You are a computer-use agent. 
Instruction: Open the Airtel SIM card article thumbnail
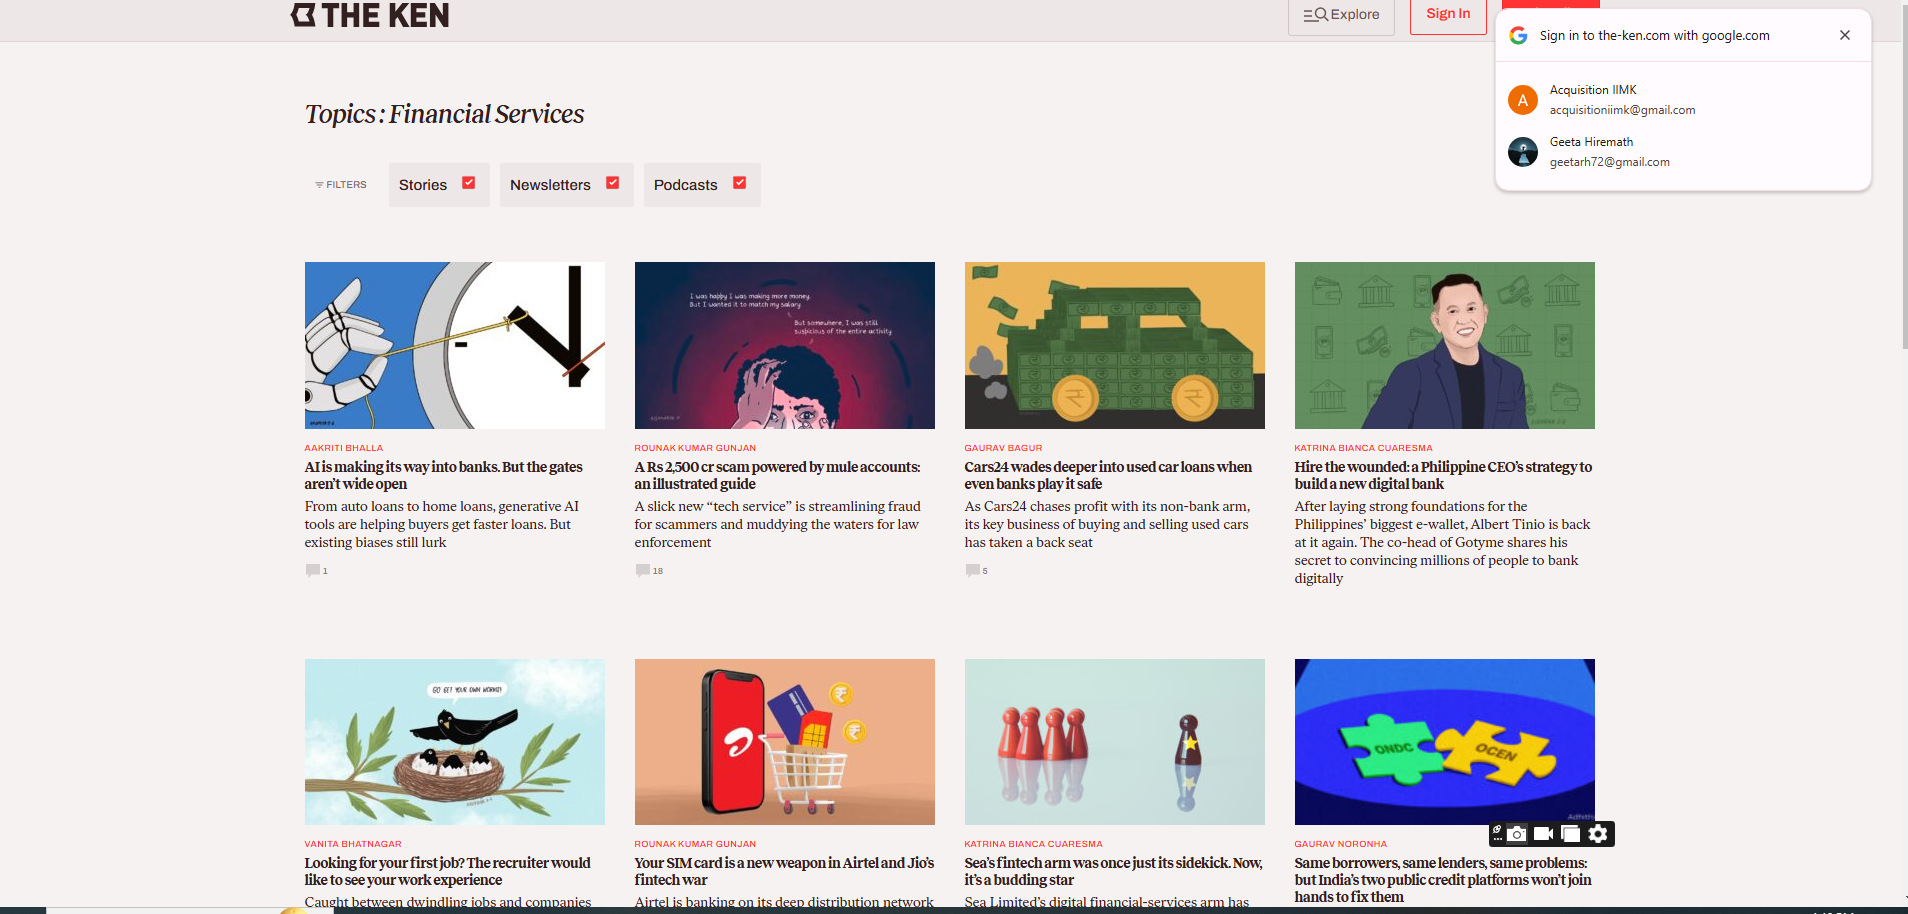pos(784,741)
